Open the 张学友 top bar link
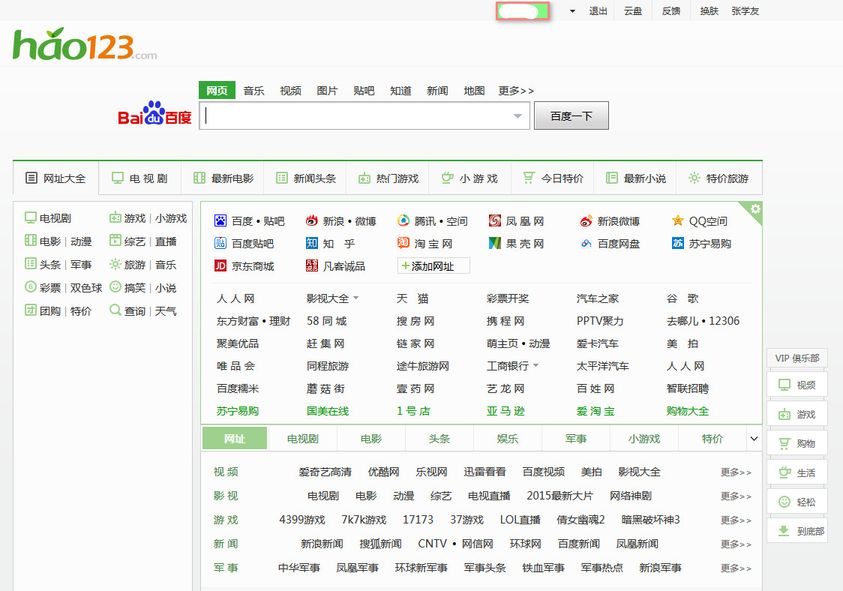Screen dimensions: 843x591 pyautogui.click(x=745, y=11)
